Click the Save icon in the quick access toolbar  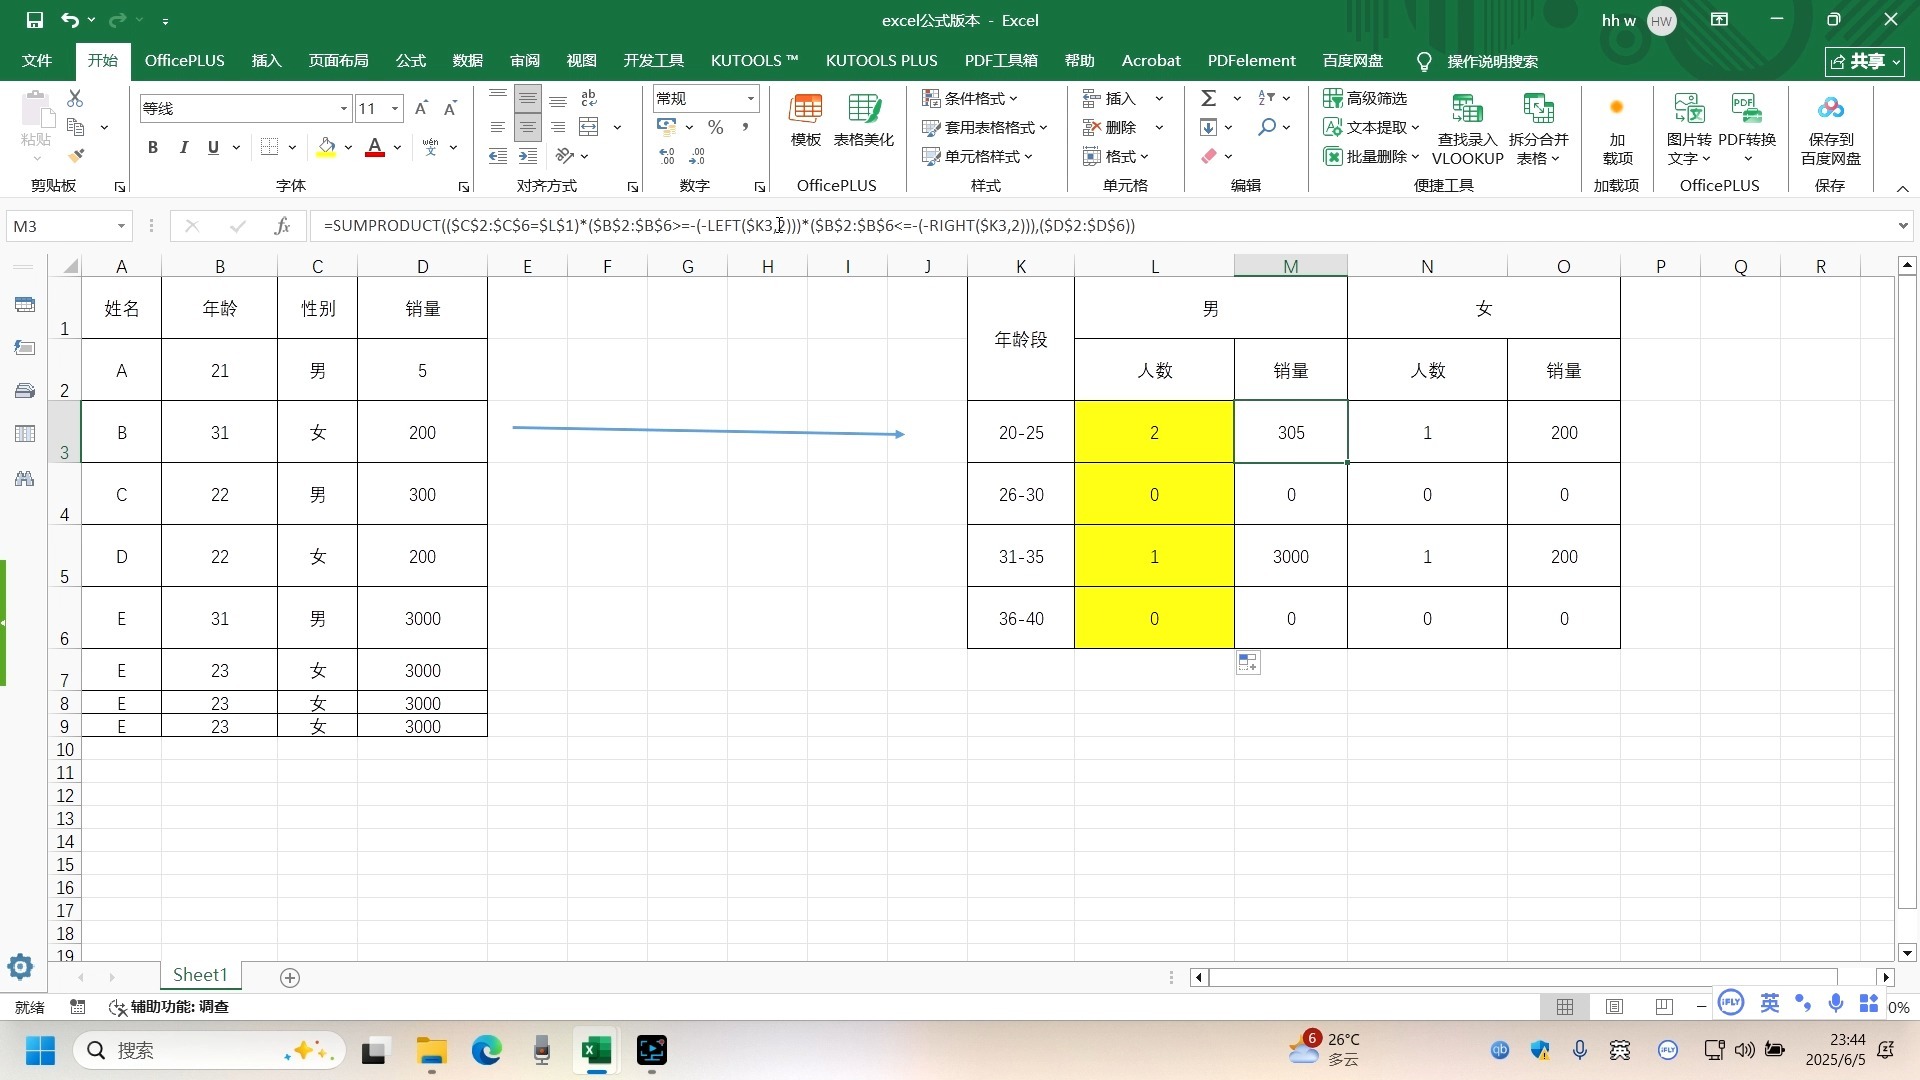[x=34, y=20]
